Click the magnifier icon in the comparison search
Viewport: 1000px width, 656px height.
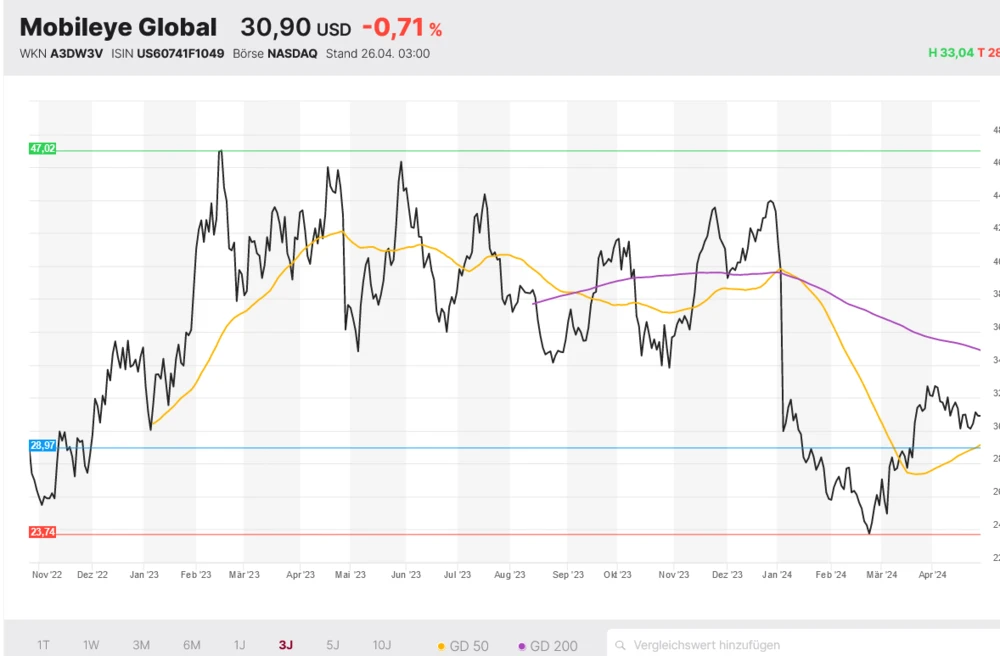click(x=621, y=645)
